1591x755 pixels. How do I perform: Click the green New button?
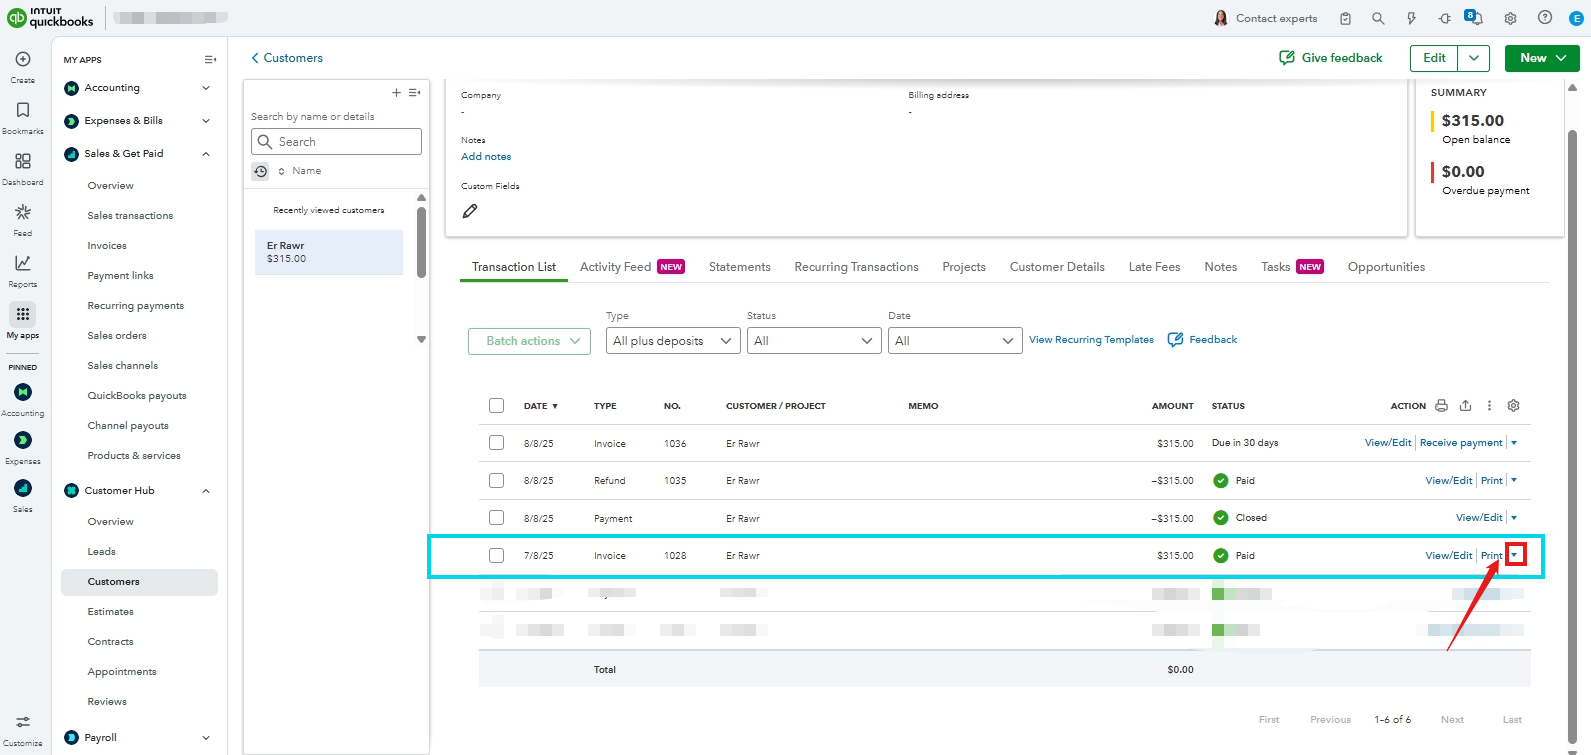(x=1541, y=58)
